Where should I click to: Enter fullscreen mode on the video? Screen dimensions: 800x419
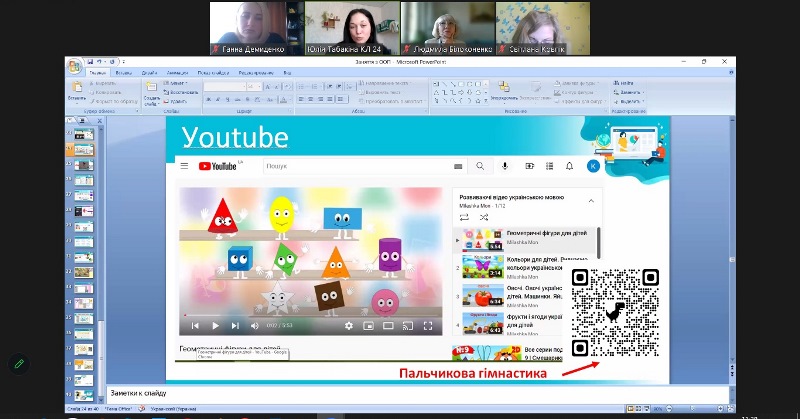(427, 326)
